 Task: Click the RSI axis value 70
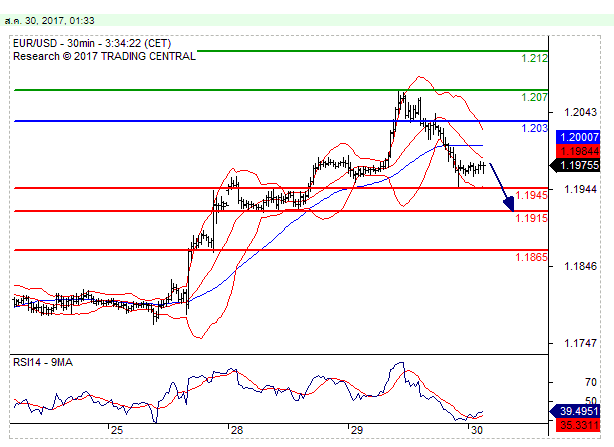coord(591,382)
